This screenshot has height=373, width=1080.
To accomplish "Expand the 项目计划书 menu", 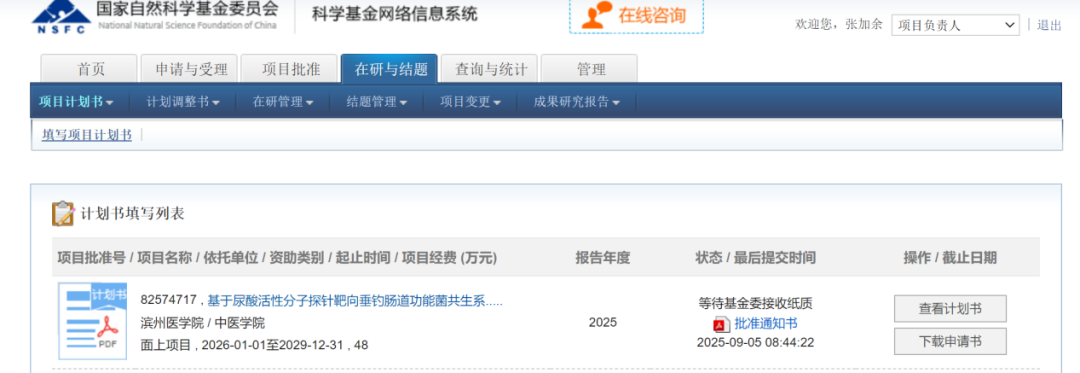I will tap(76, 102).
